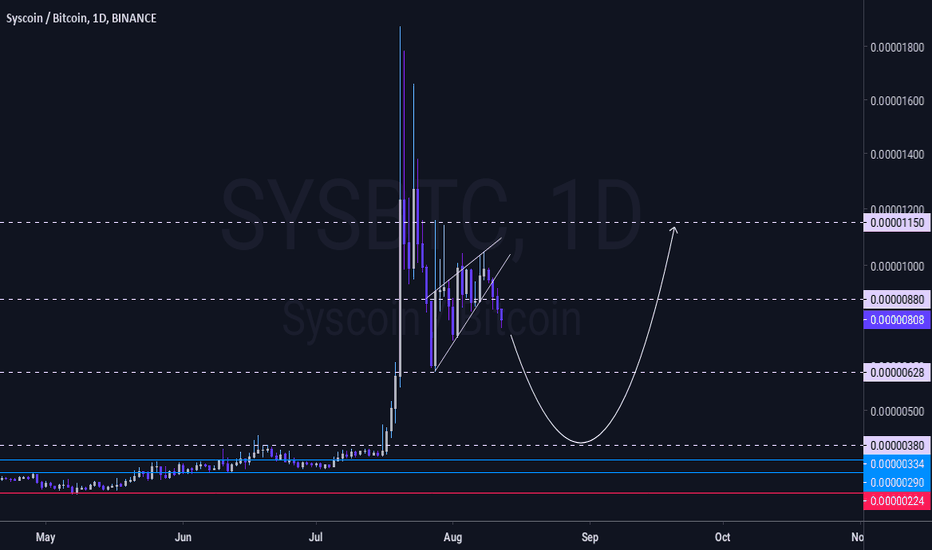This screenshot has width=932, height=550.
Task: Click the 0.00001600 axis value
Action: click(897, 101)
